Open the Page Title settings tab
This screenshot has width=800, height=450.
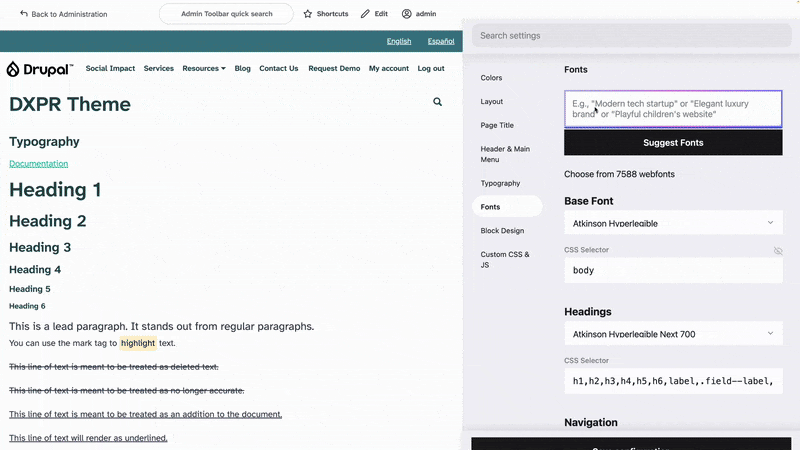click(497, 125)
